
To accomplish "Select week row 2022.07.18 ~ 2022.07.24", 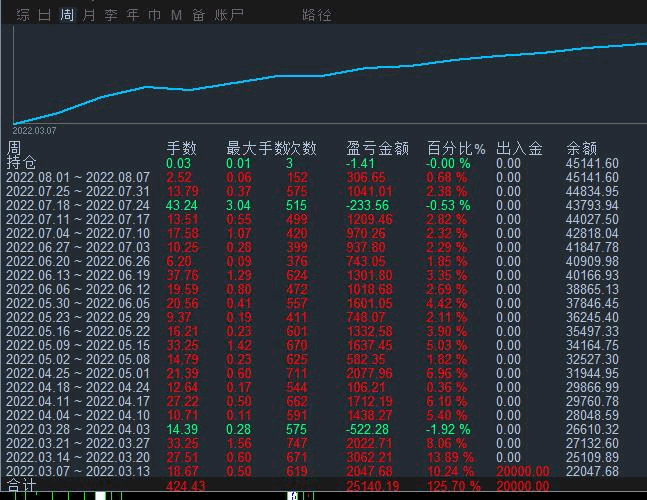I will click(77, 206).
